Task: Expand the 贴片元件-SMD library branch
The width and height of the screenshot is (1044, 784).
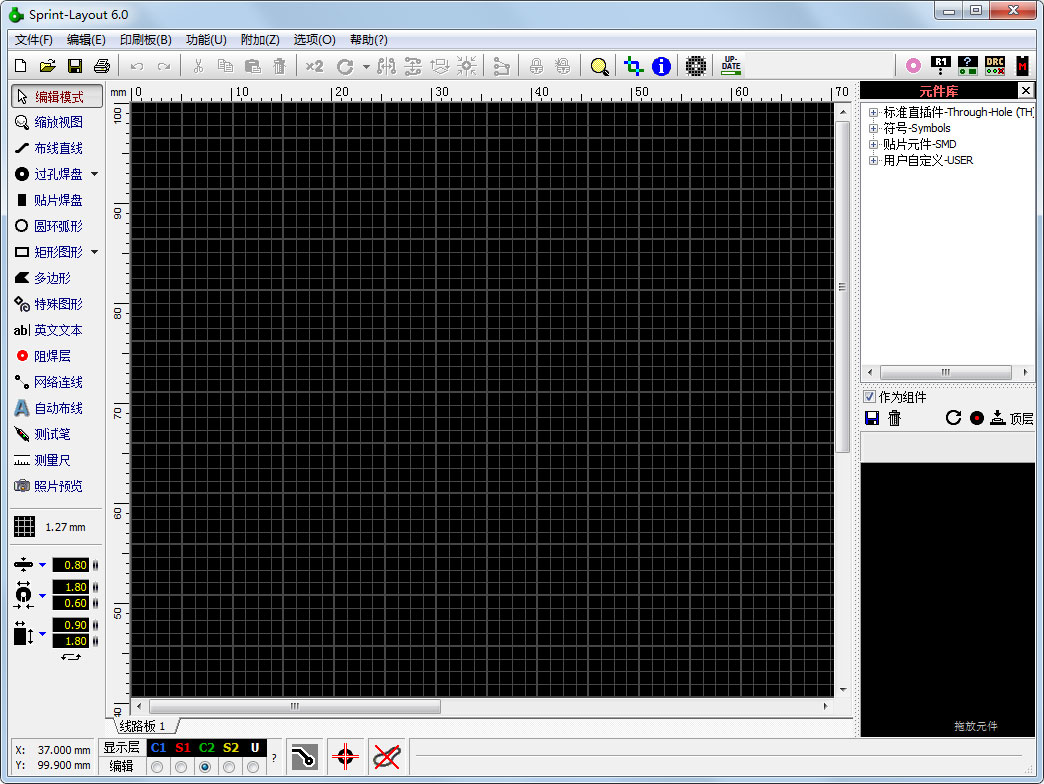Action: [x=874, y=144]
